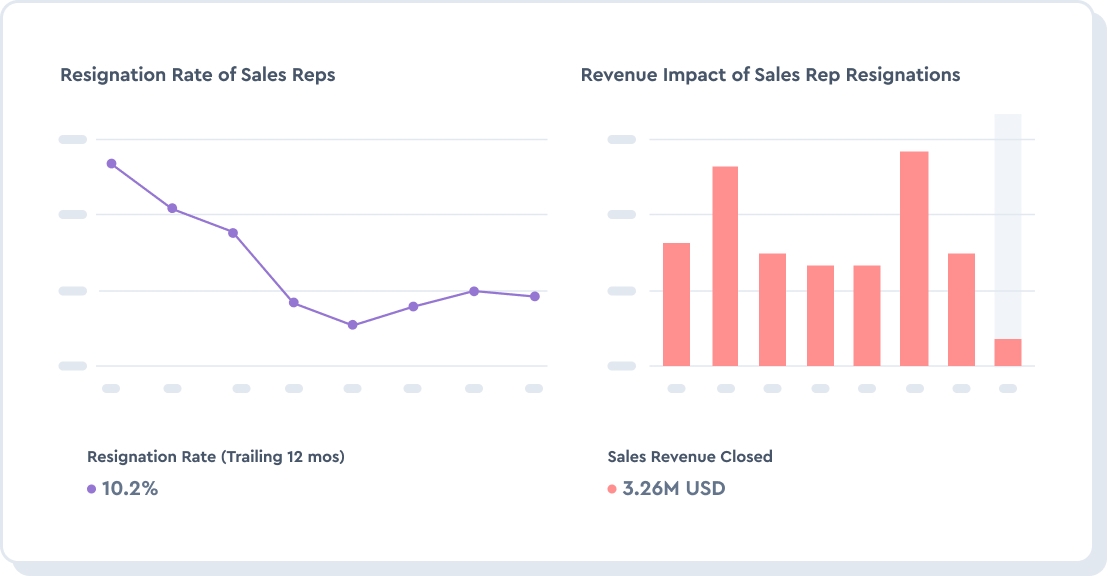Select the Resignation Rate of Sales Reps title
Viewport: 1108px width, 576px height.
click(x=197, y=74)
